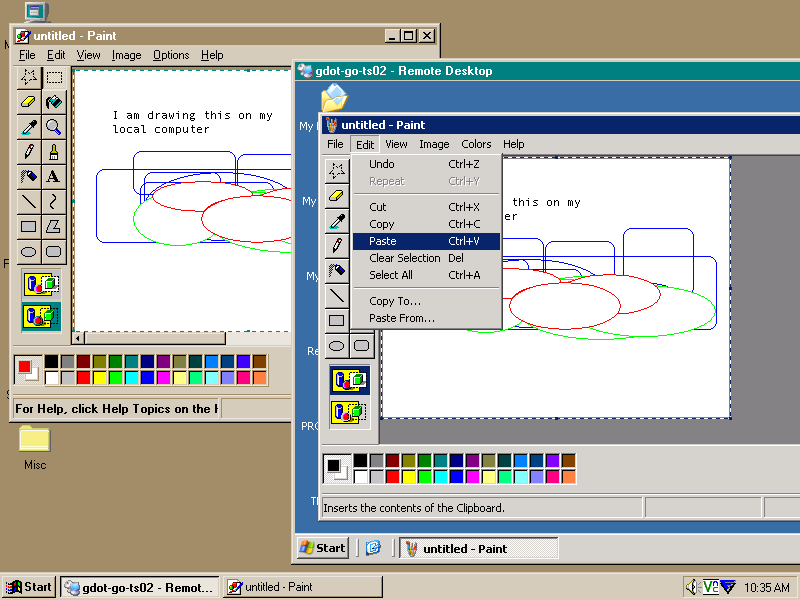
Task: Select the Text tool in Paint toolbox
Action: [54, 176]
